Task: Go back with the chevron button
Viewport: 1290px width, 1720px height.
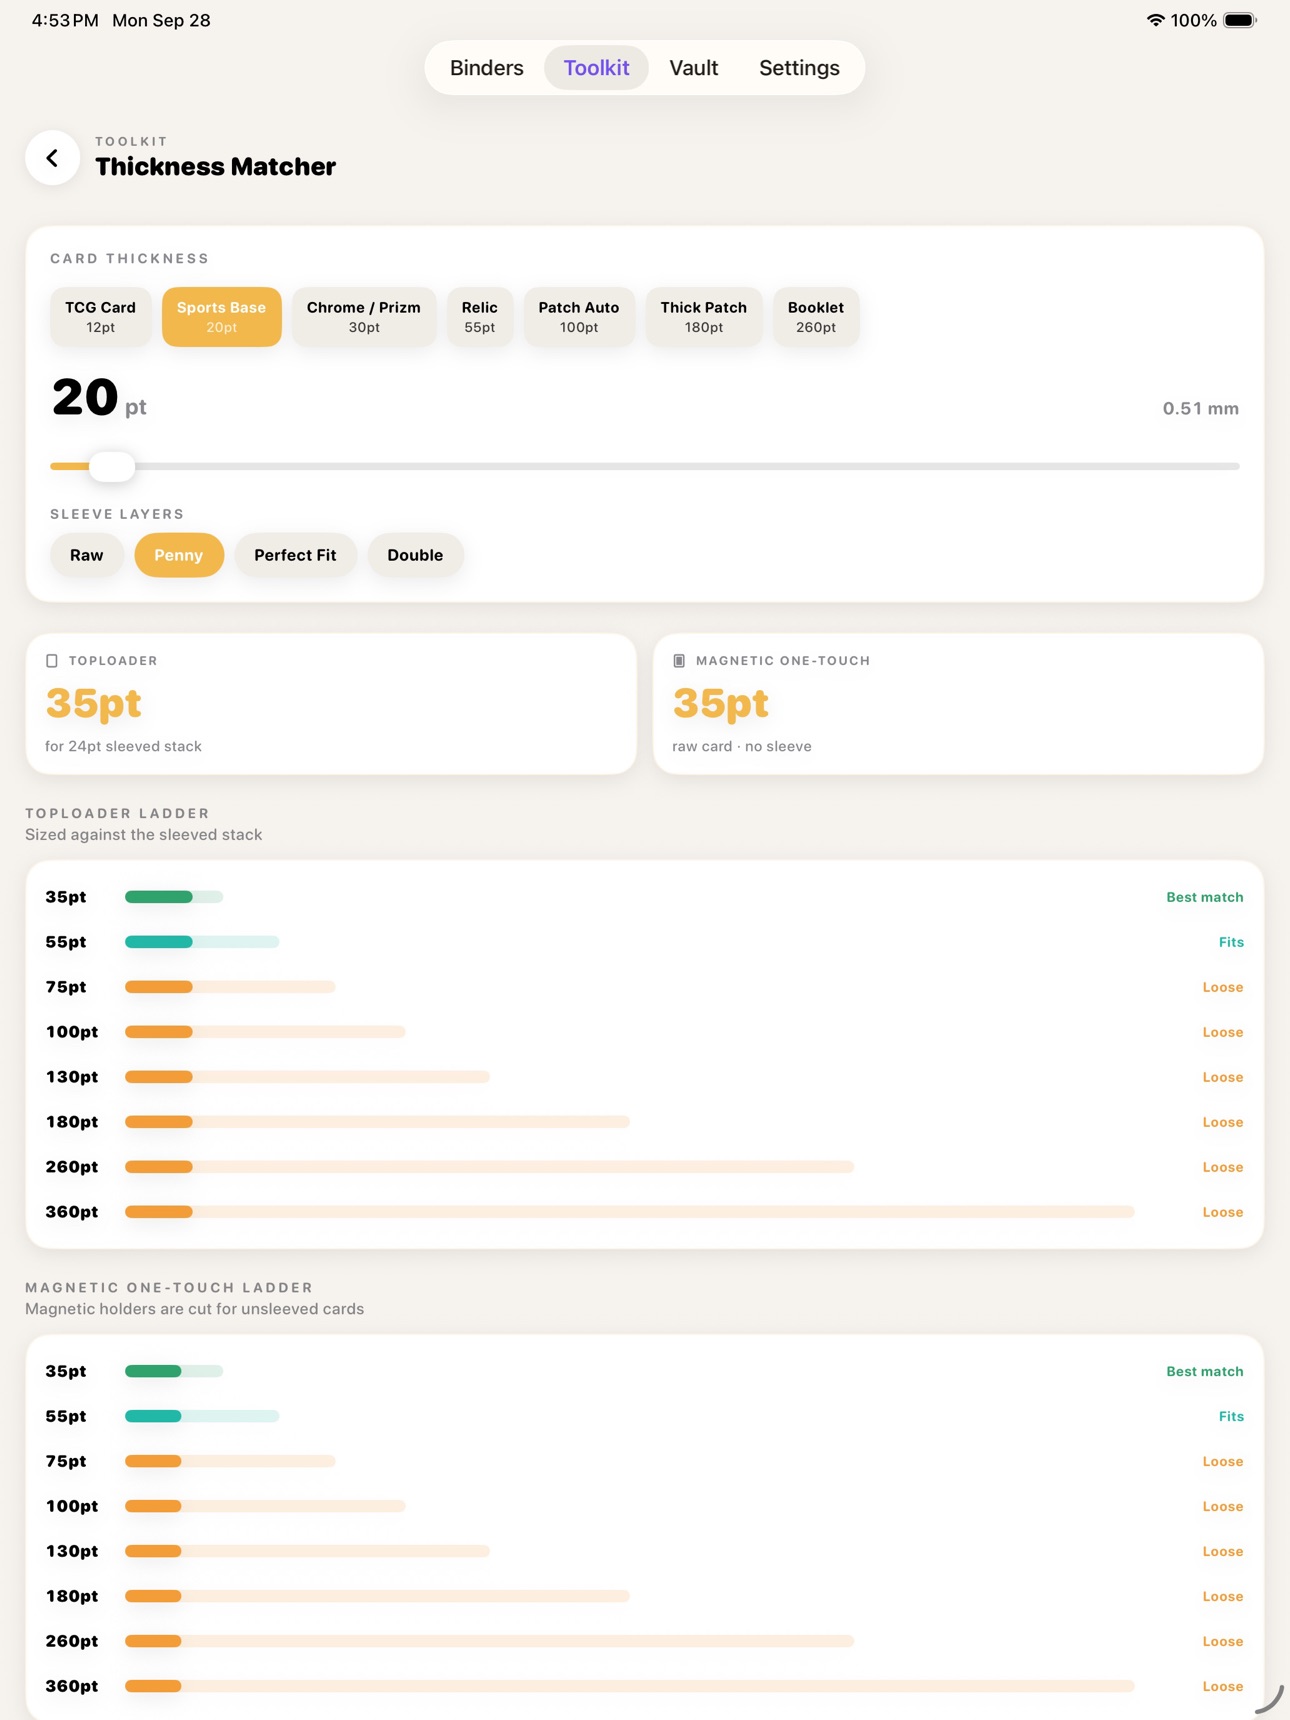Action: pyautogui.click(x=52, y=158)
